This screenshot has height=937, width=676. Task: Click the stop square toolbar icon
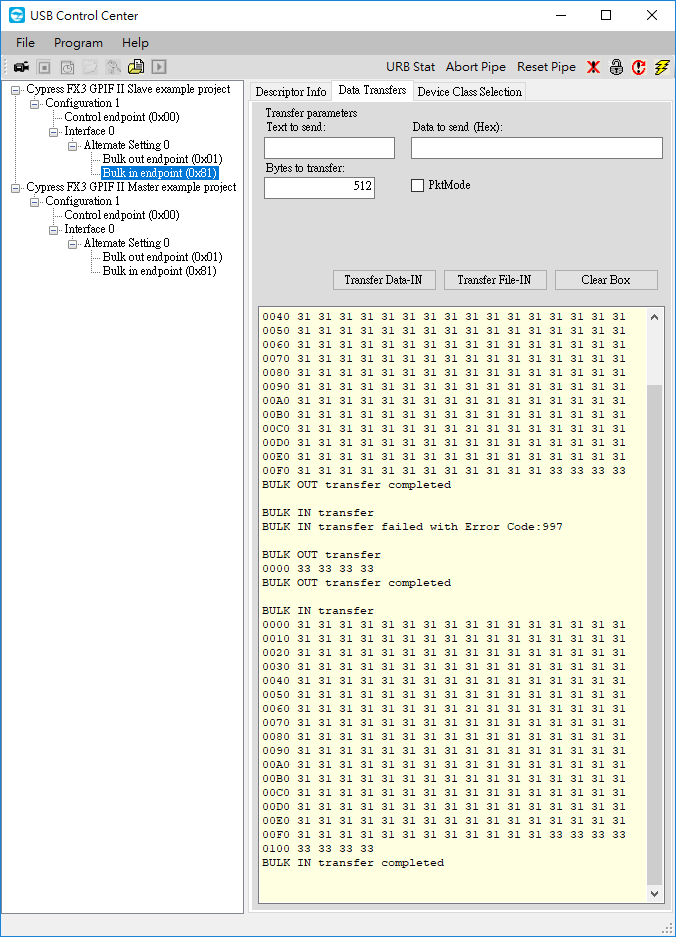pyautogui.click(x=44, y=67)
